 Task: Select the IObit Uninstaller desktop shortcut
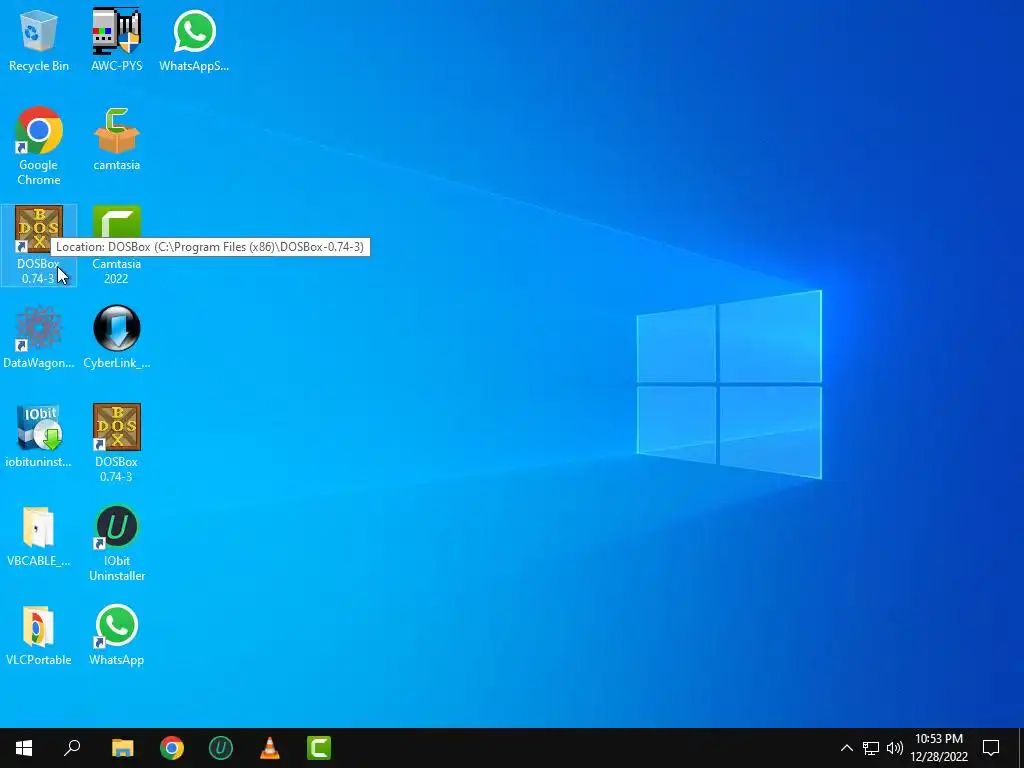tap(116, 542)
